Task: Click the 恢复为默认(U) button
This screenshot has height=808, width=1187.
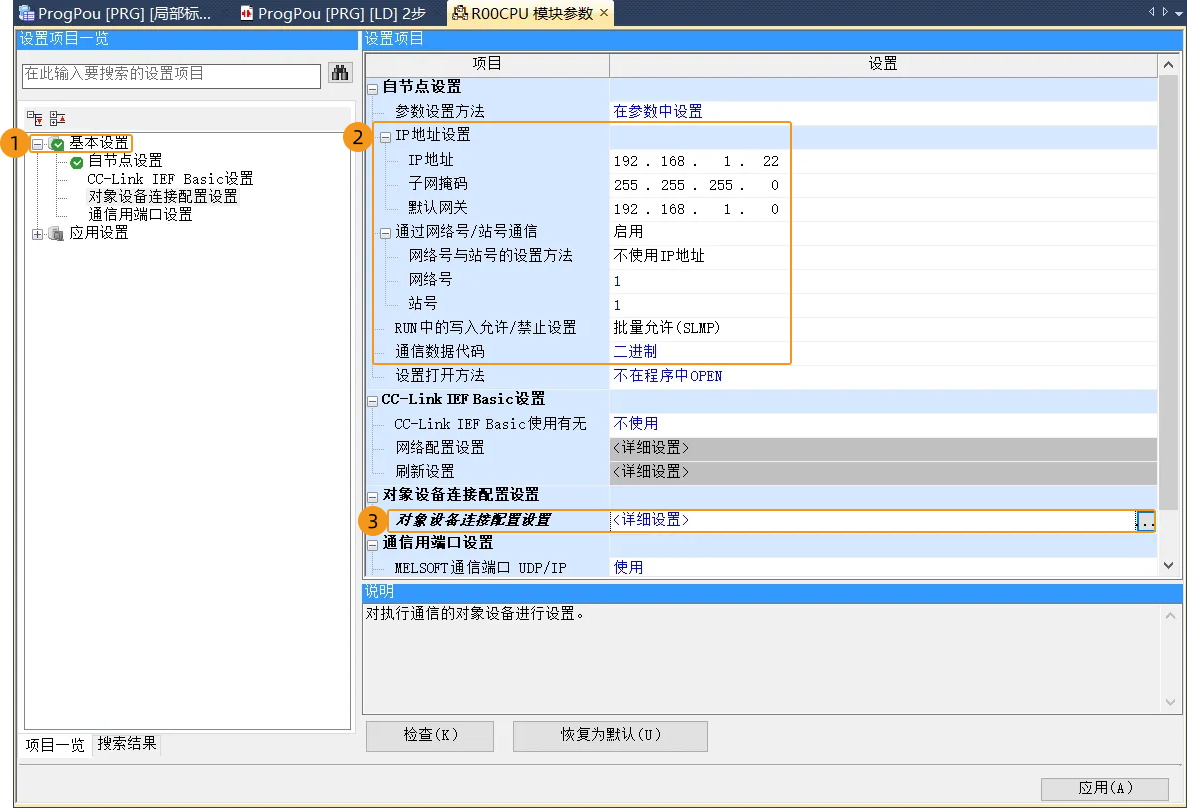Action: click(610, 735)
